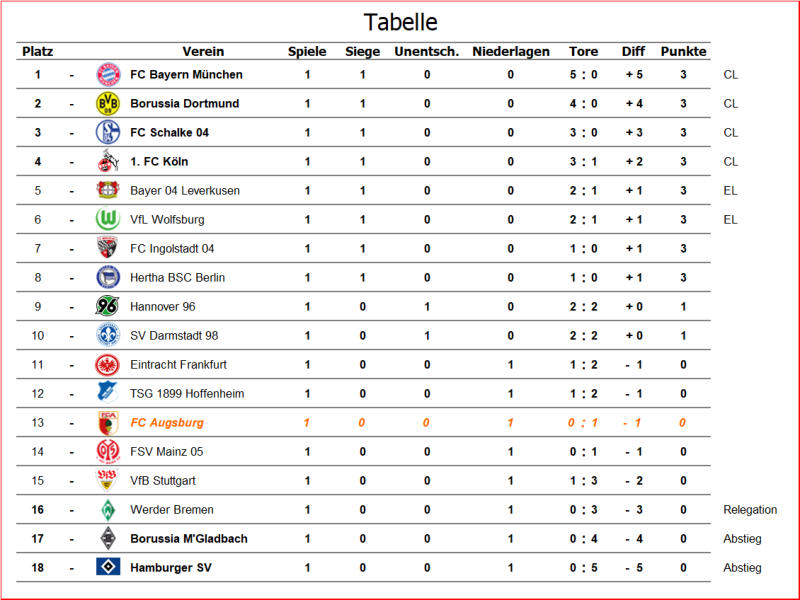Select the Eintracht Frankfurt eagle crest
The width and height of the screenshot is (800, 600).
tap(108, 365)
